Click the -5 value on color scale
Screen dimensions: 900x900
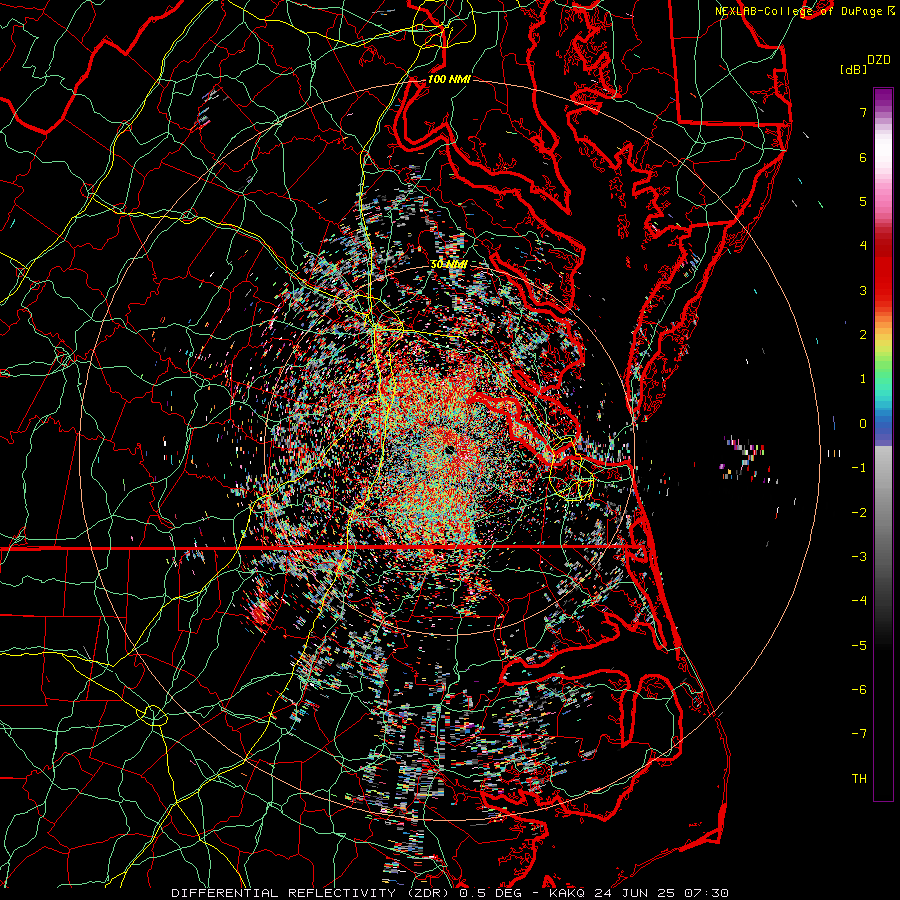pyautogui.click(x=859, y=646)
